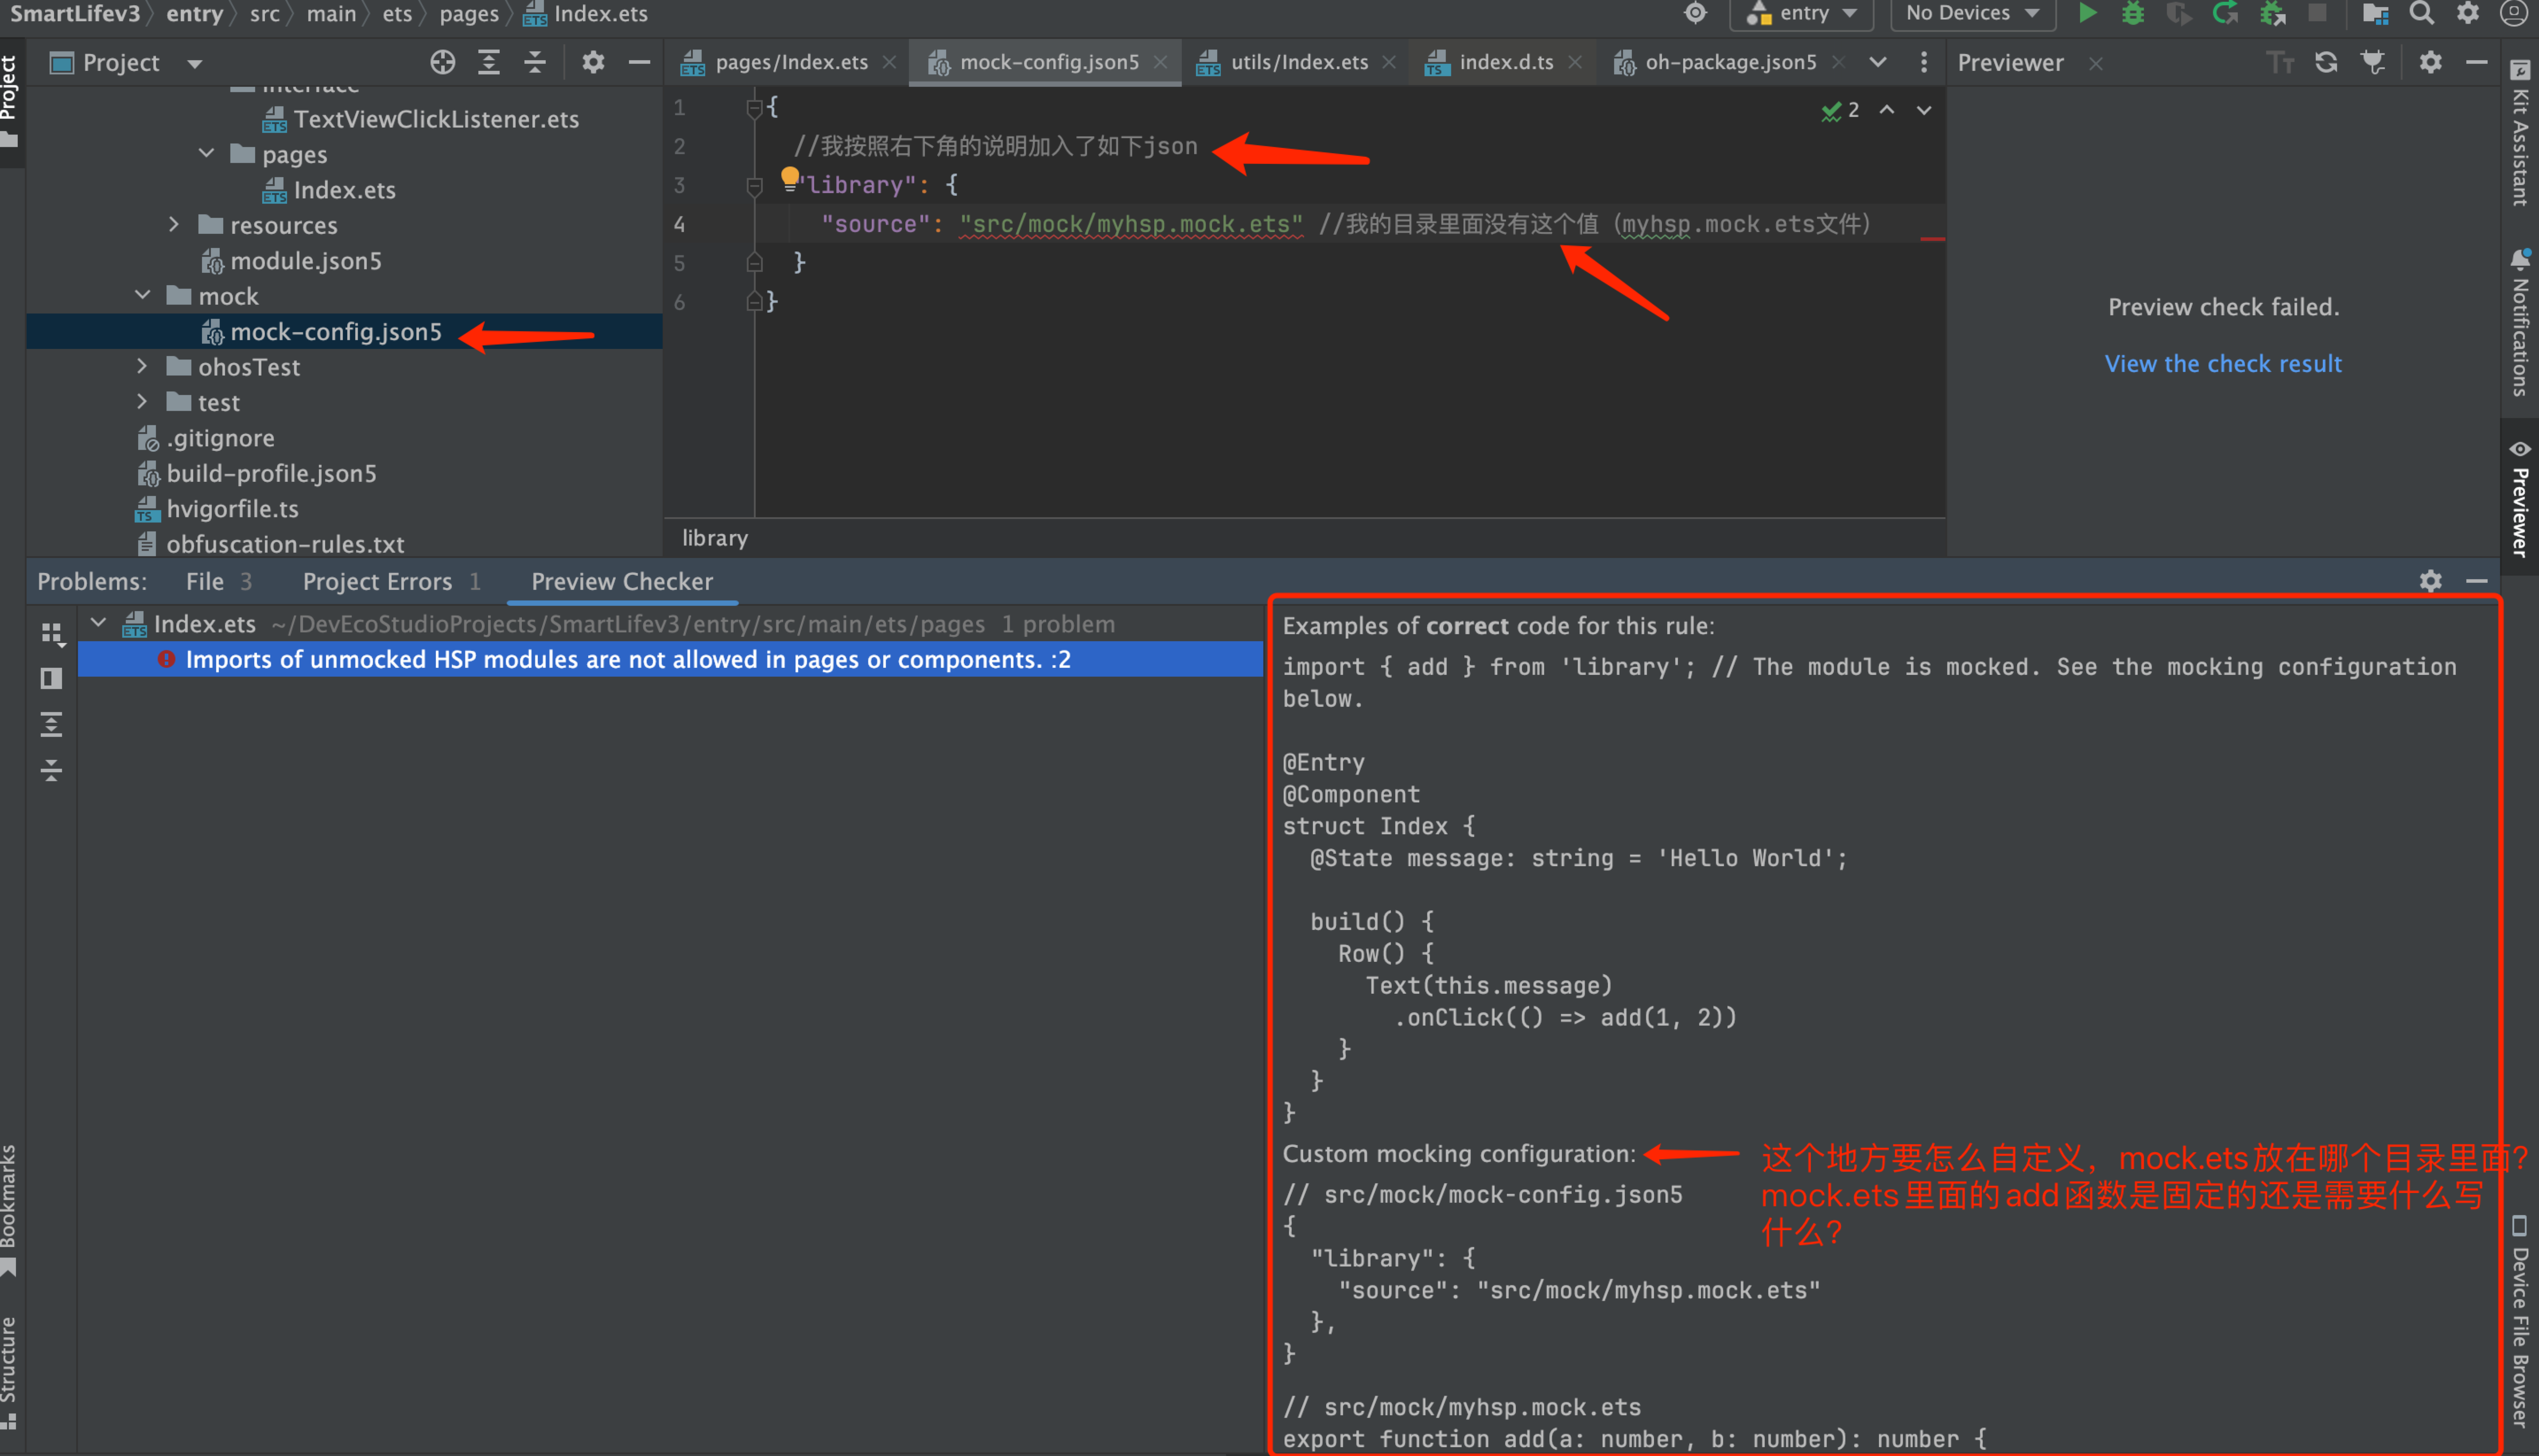Collapse the mock folder
The height and width of the screenshot is (1456, 2539).
(143, 296)
